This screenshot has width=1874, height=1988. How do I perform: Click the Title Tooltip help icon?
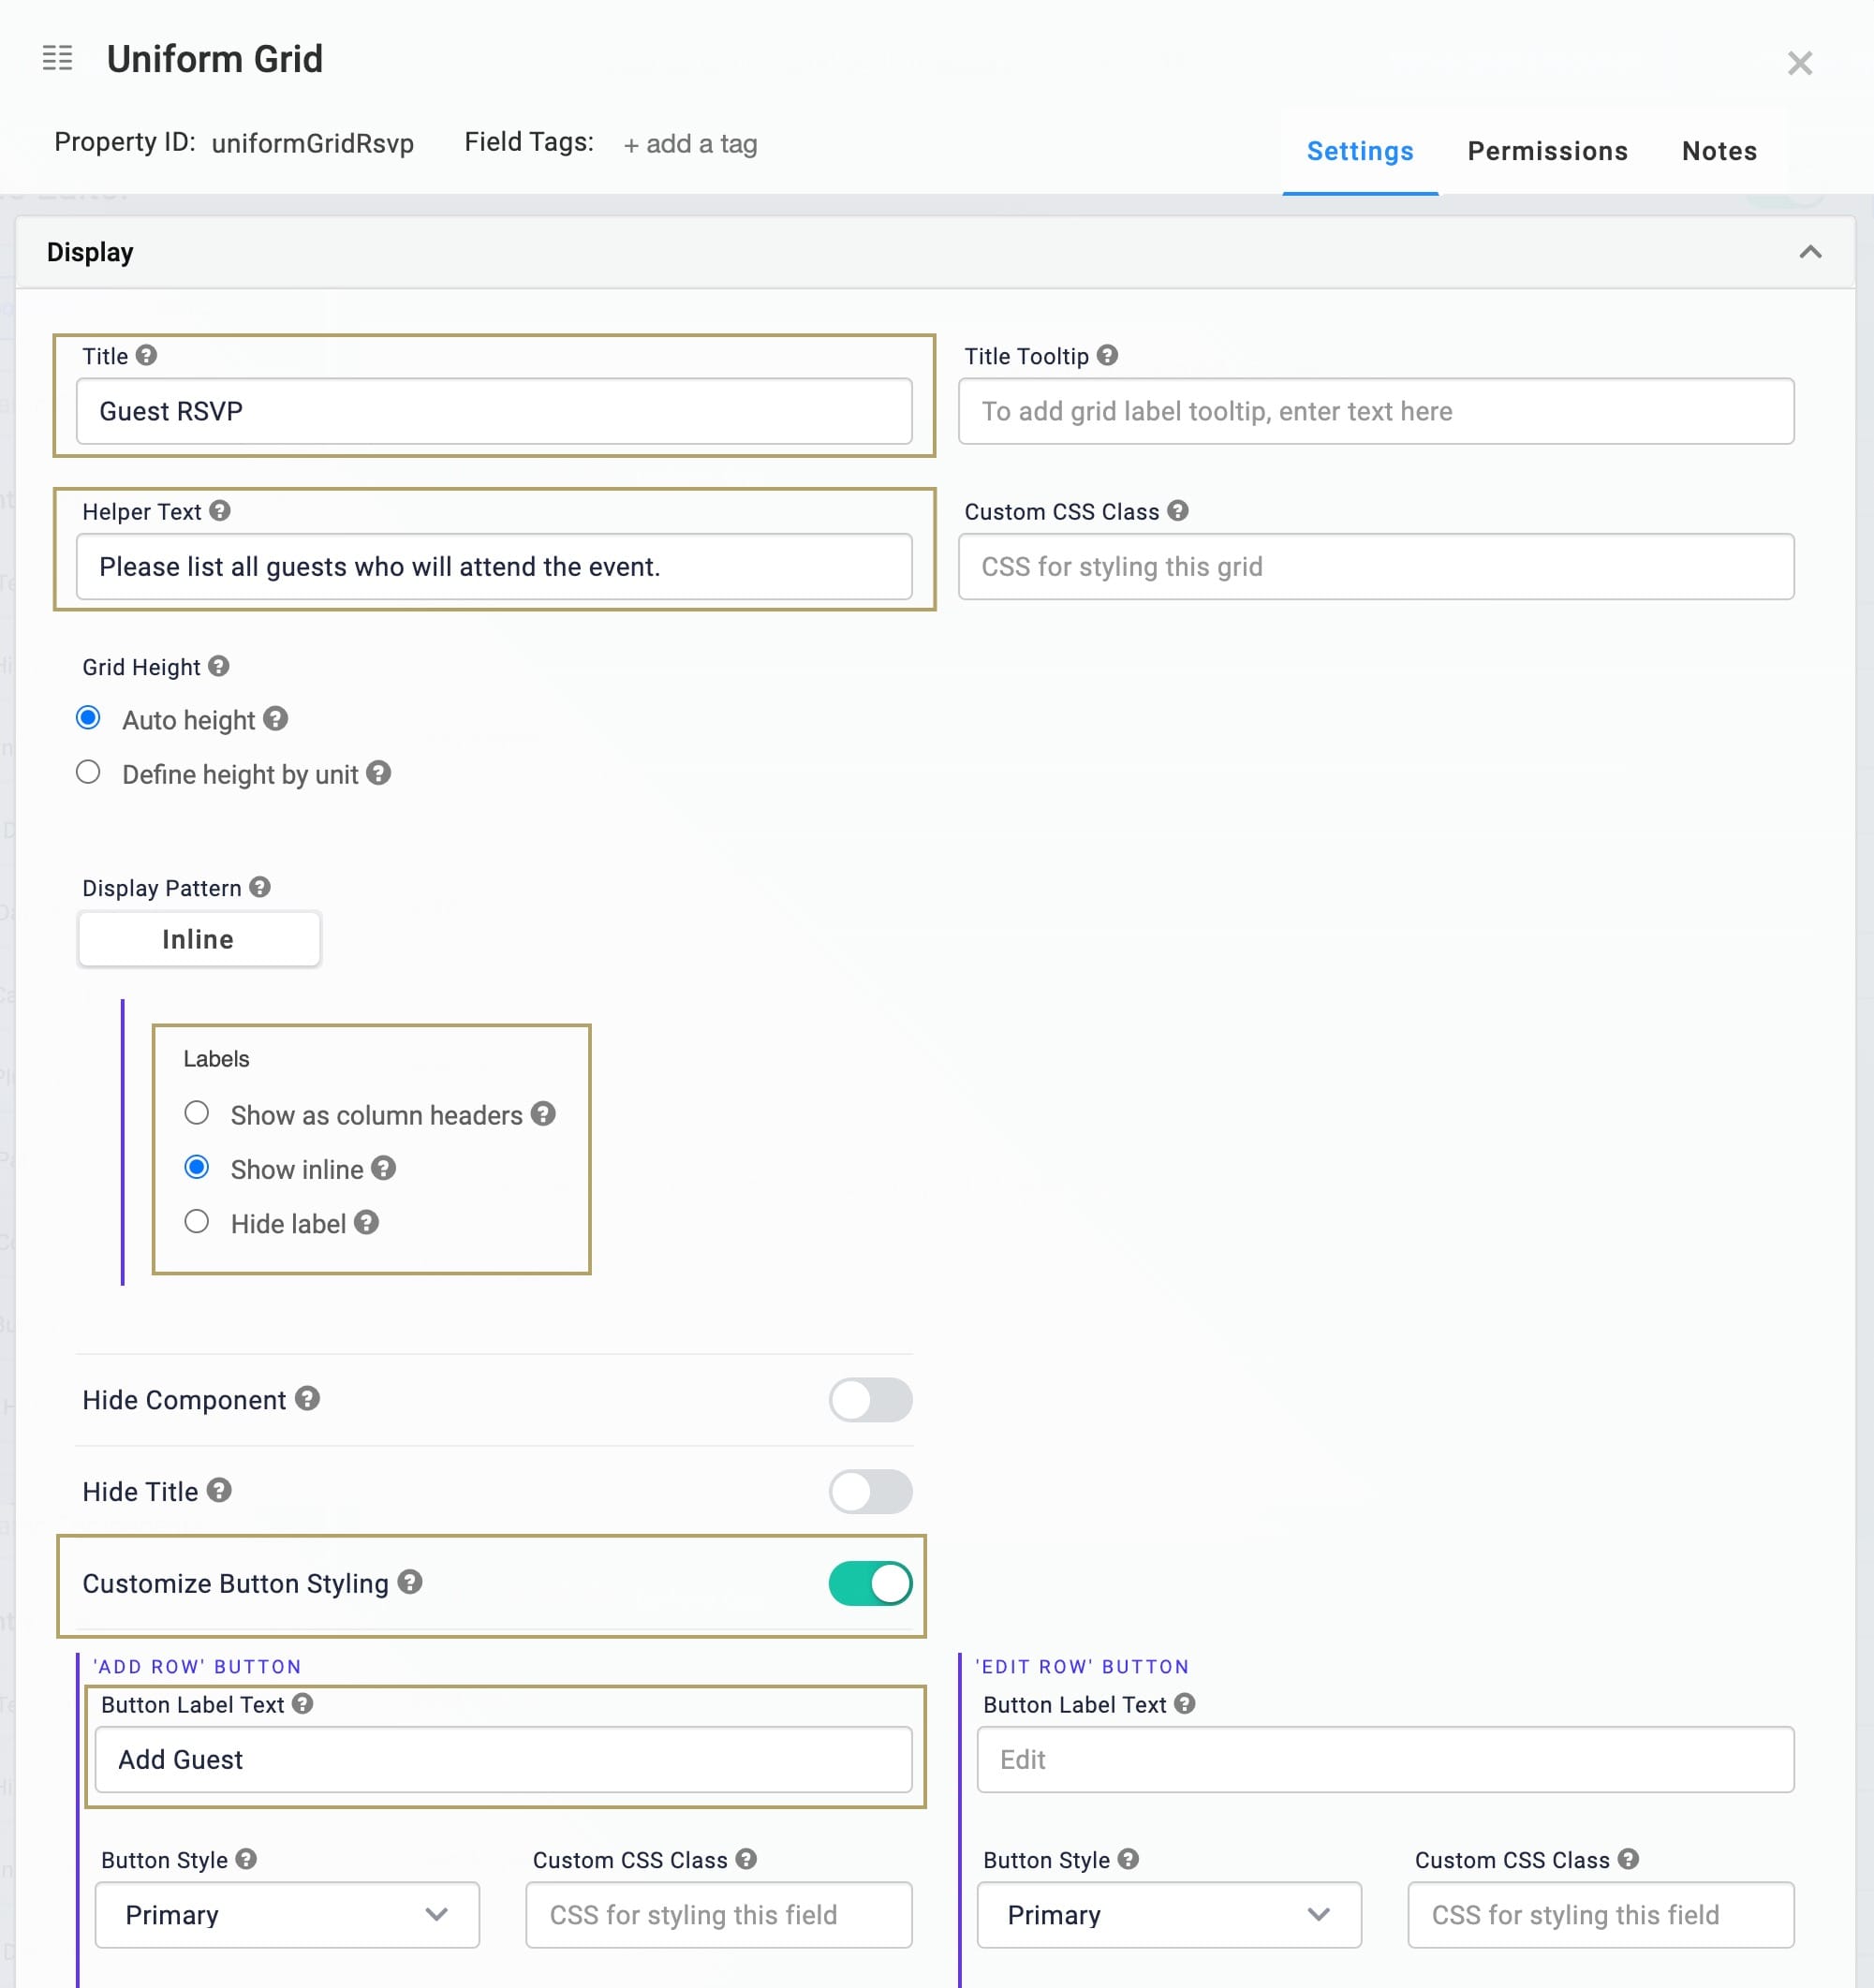pyautogui.click(x=1107, y=355)
